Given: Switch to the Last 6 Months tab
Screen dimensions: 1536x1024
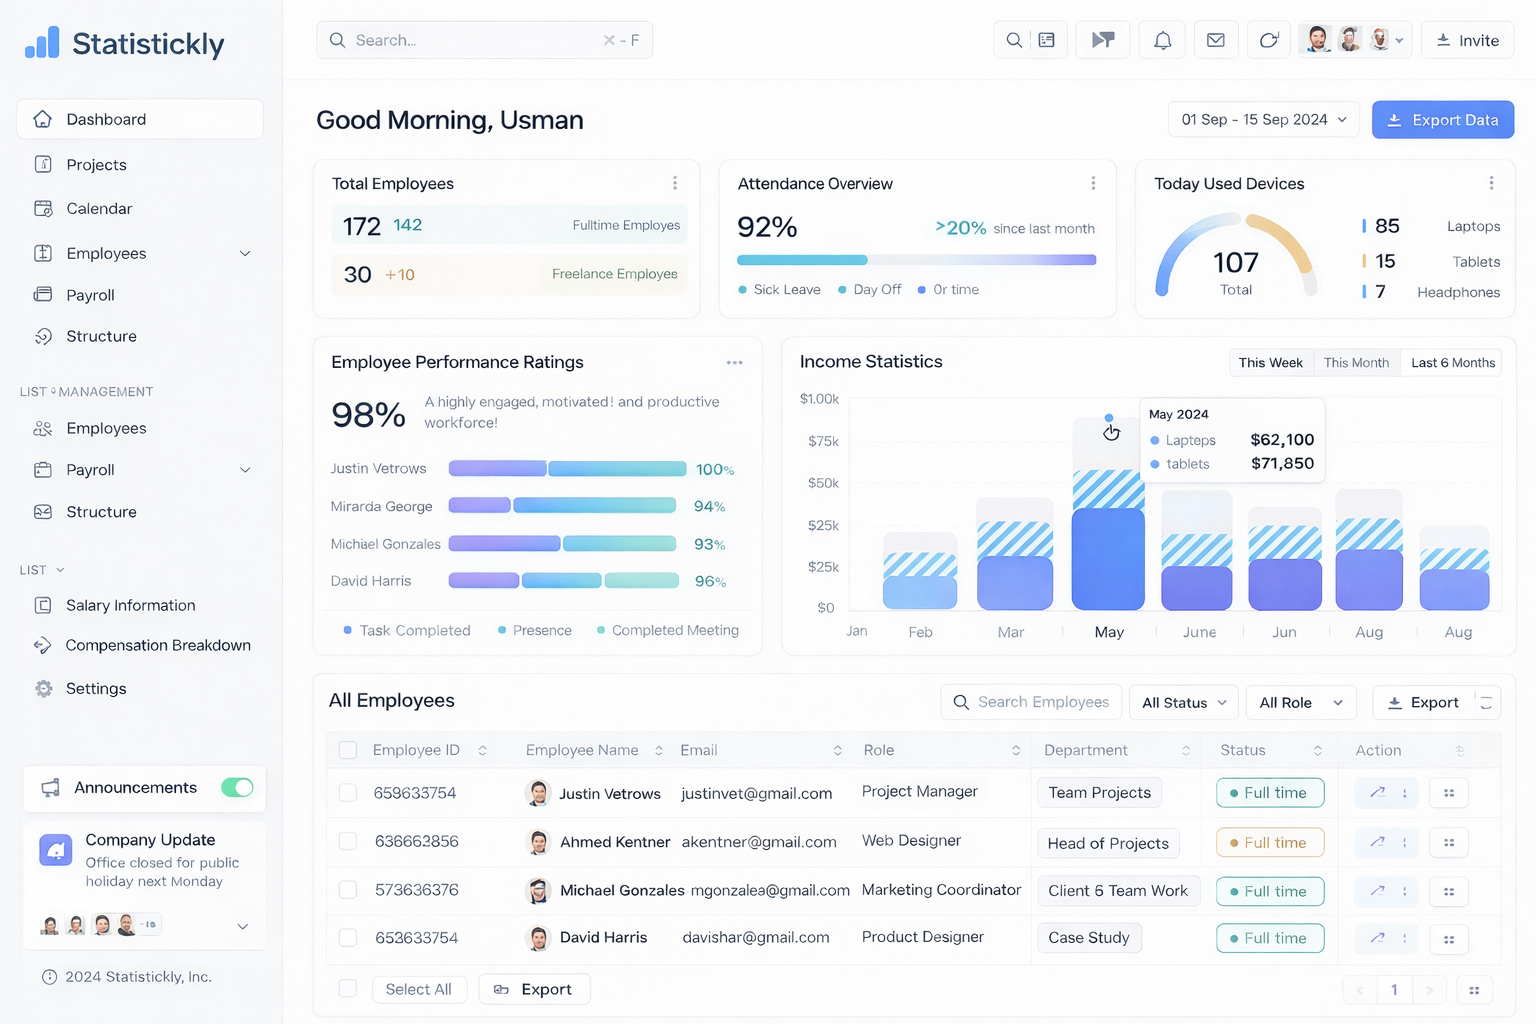Looking at the screenshot, I should 1451,362.
